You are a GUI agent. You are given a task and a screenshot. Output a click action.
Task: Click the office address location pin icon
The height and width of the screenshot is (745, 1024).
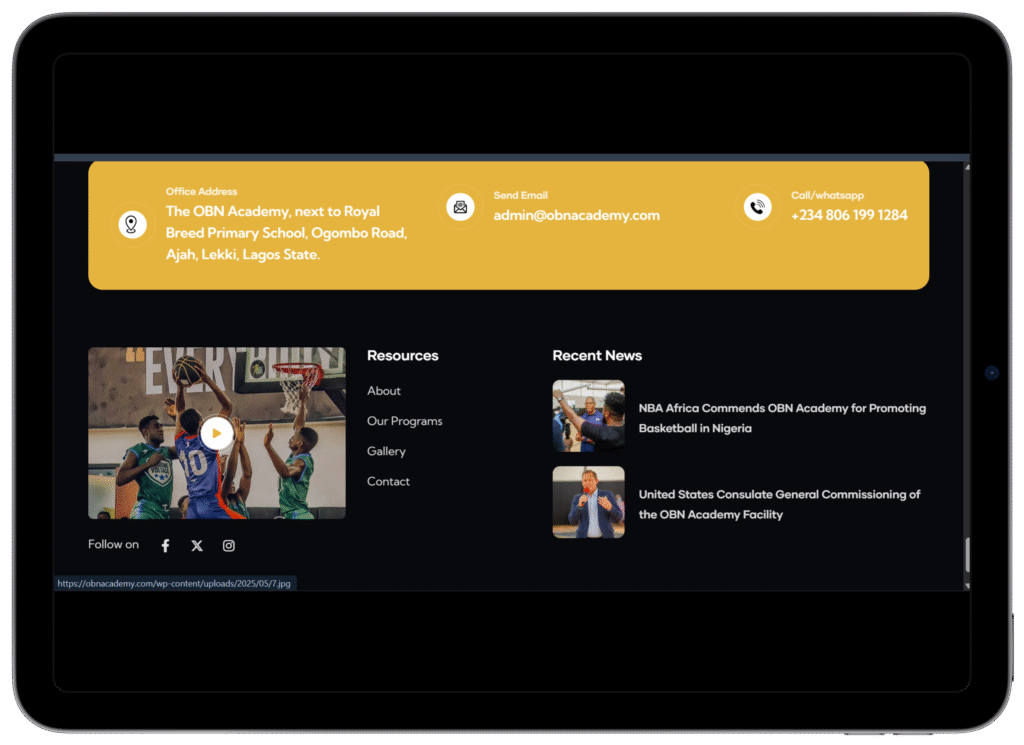click(x=132, y=224)
